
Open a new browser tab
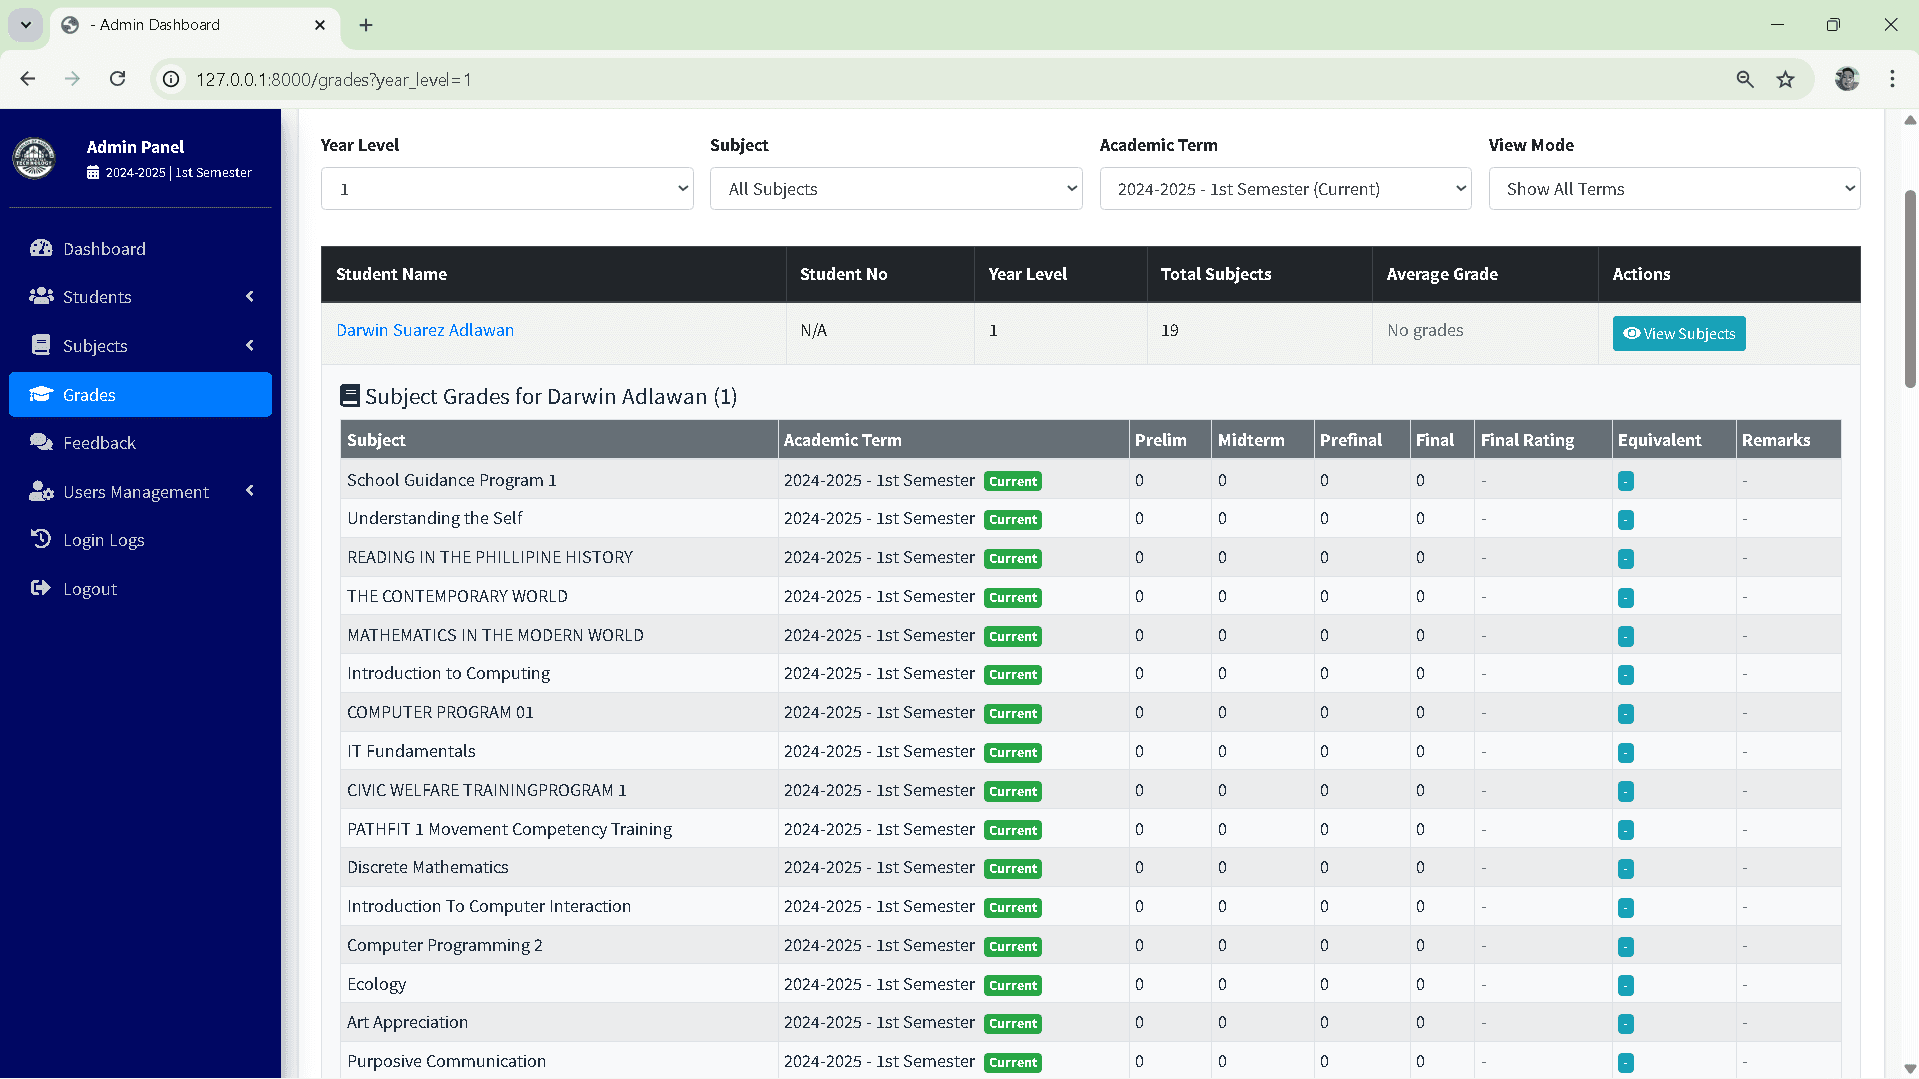pos(366,25)
